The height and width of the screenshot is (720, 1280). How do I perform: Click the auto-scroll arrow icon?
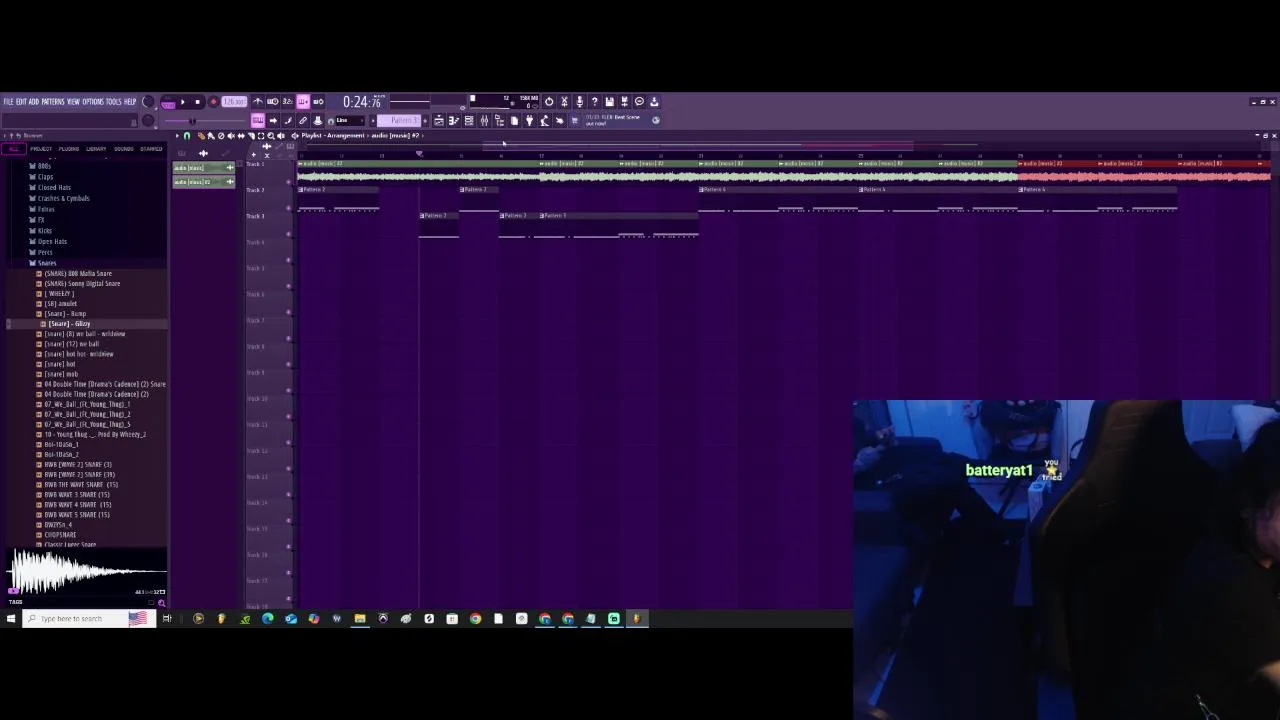point(273,120)
